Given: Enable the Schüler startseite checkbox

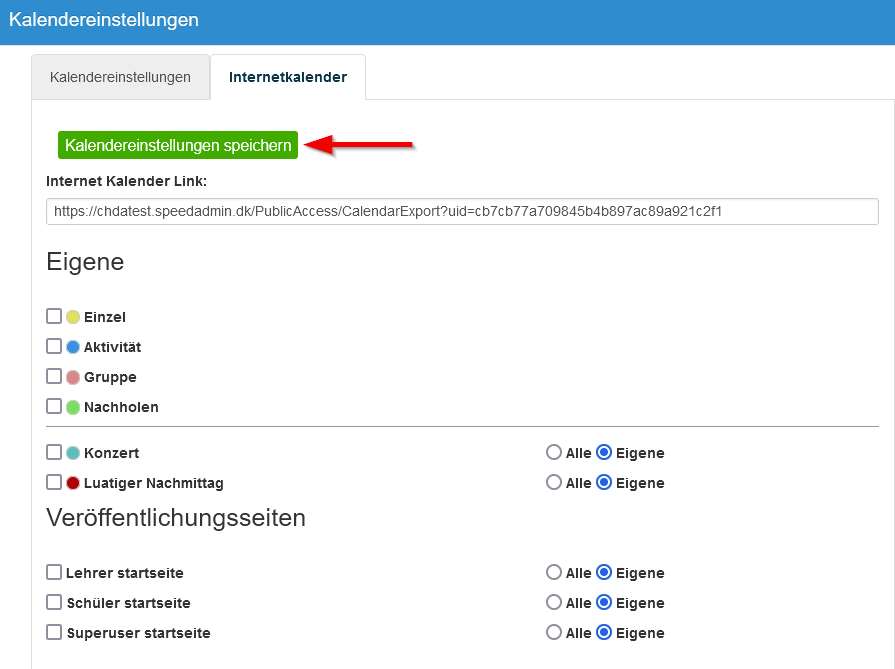Looking at the screenshot, I should pos(54,602).
